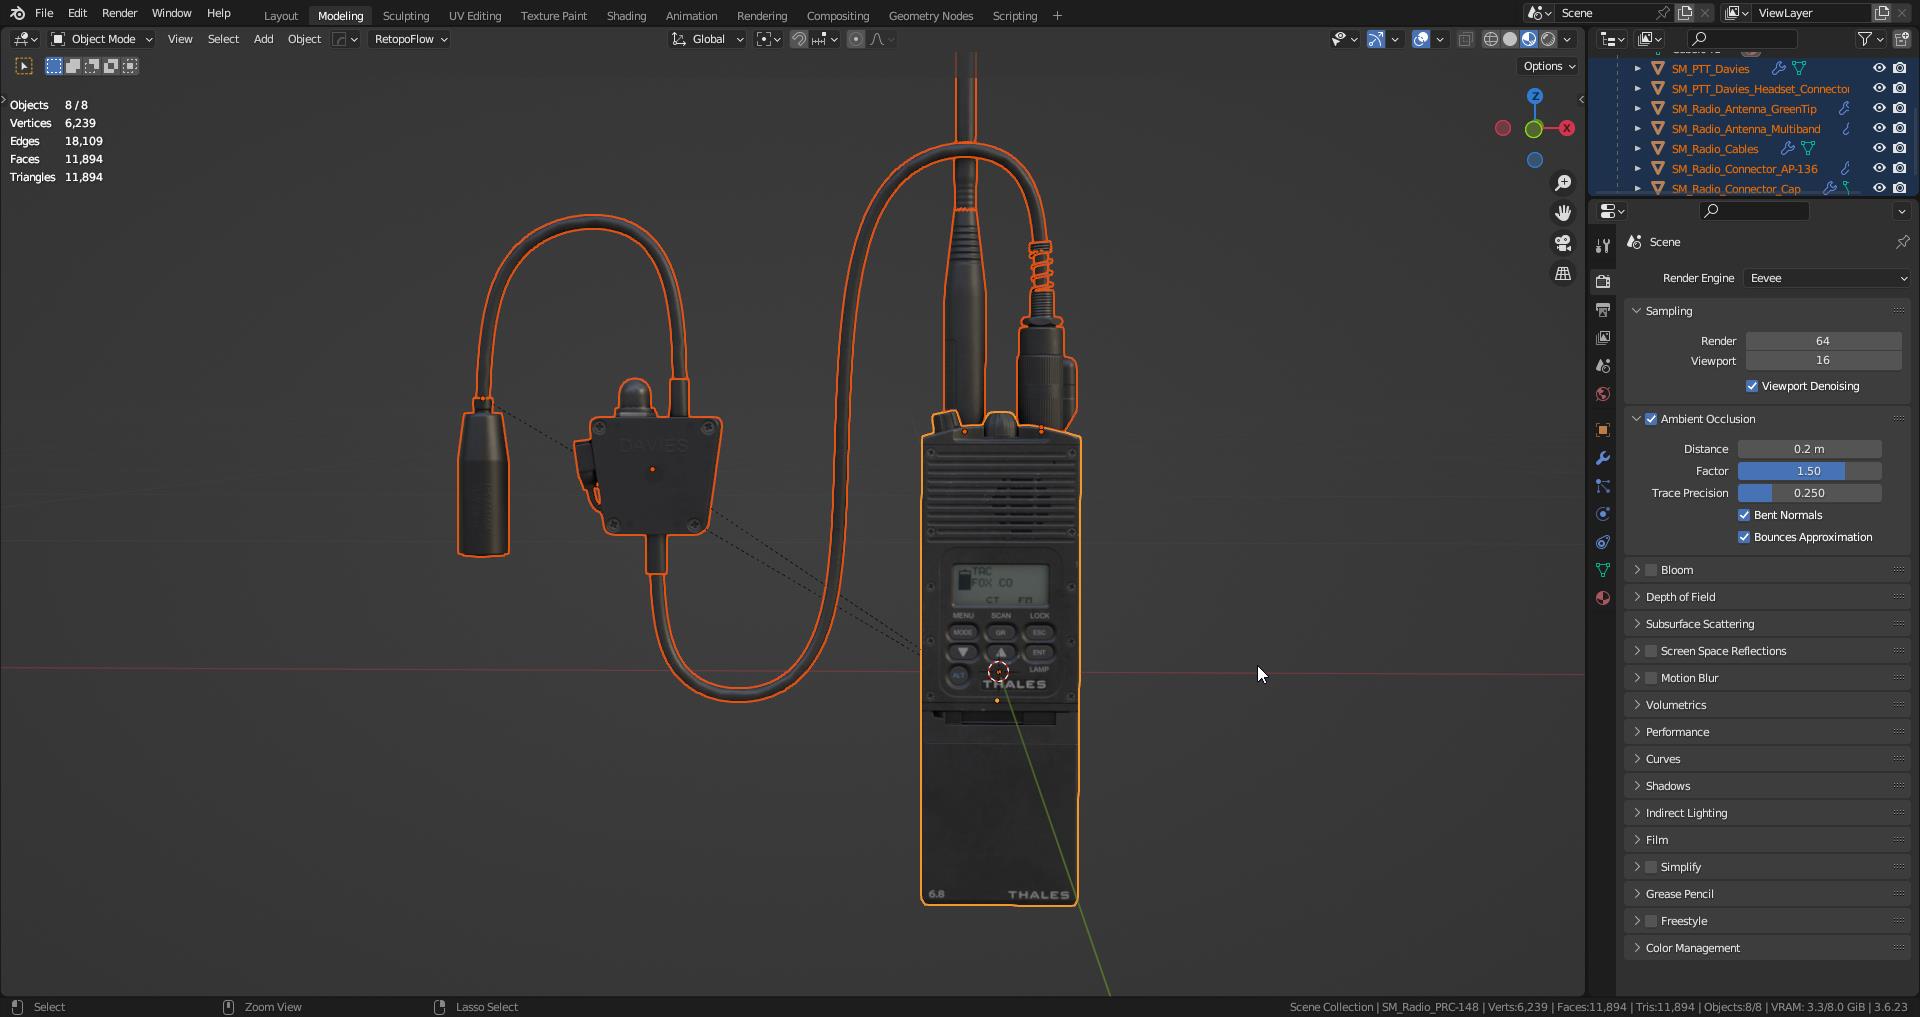
Task: Open the Options button in the viewport
Action: click(x=1548, y=66)
